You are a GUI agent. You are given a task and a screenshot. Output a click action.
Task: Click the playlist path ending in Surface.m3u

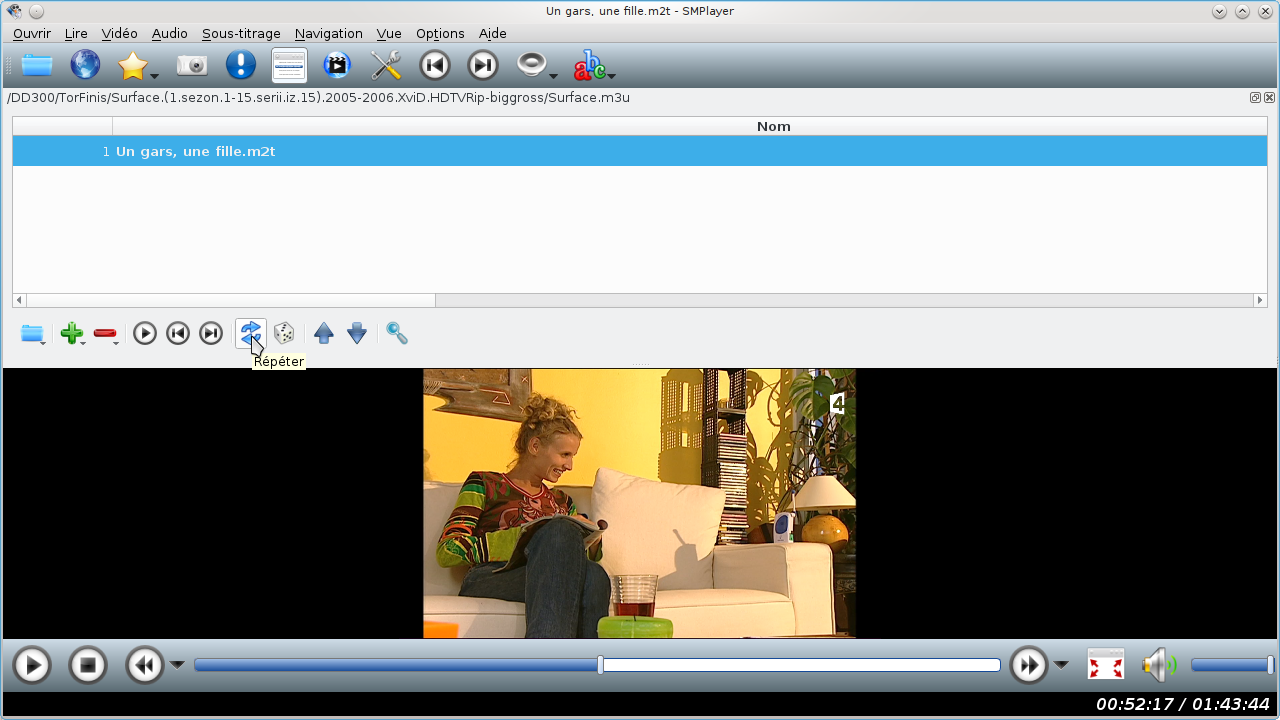pos(319,98)
